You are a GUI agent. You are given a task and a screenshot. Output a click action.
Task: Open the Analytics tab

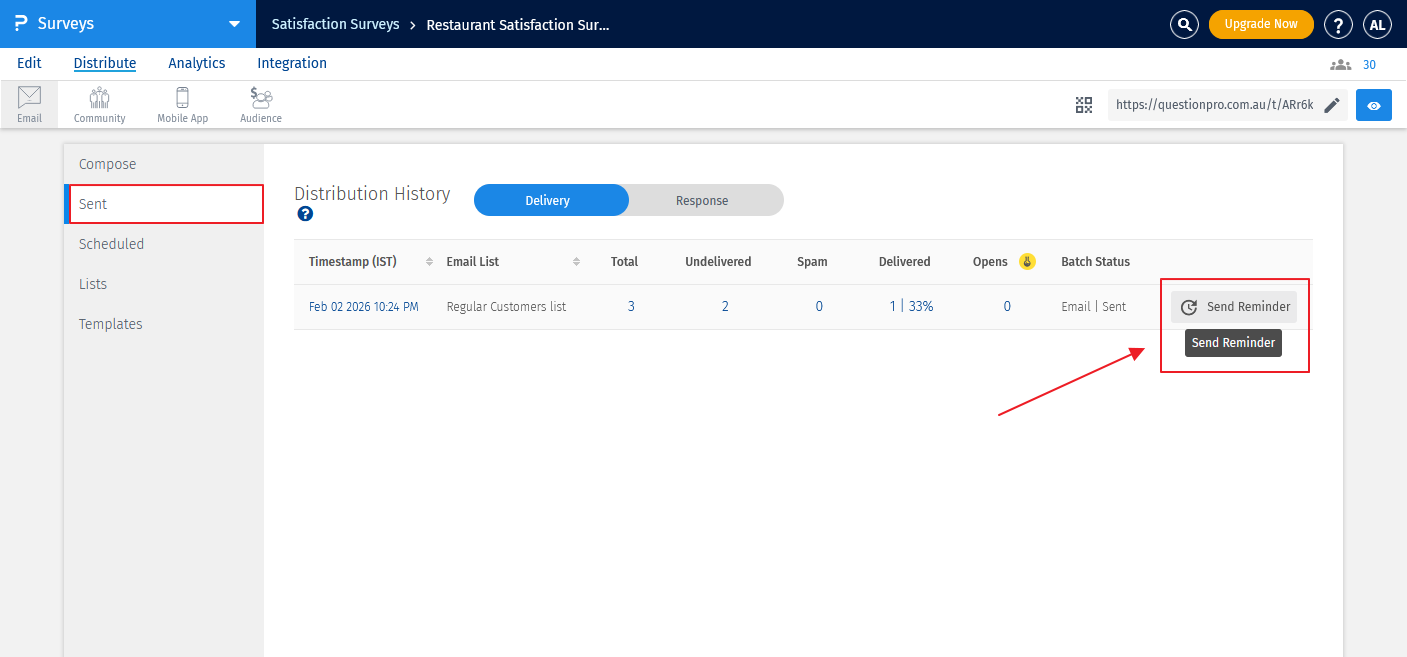196,63
